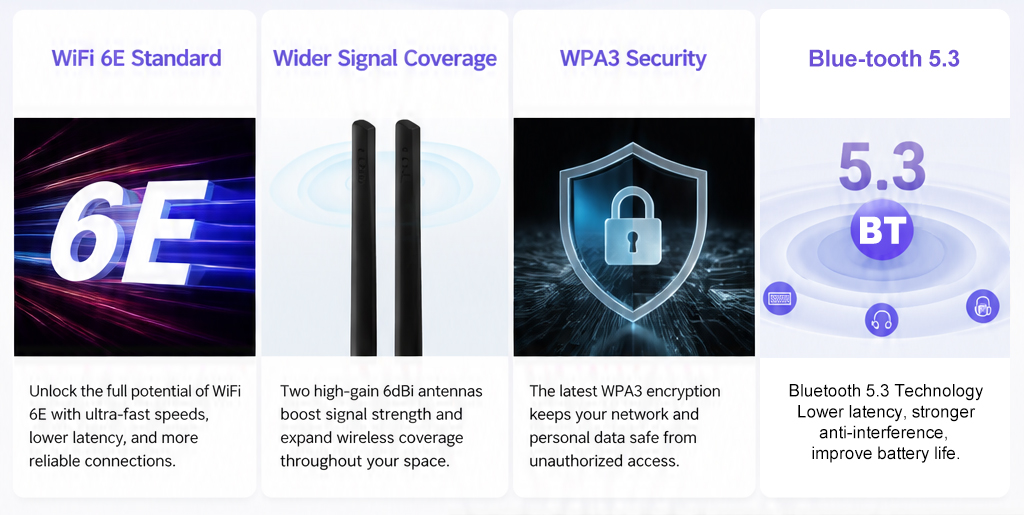1024x515 pixels.
Task: Click the earbuds case icon at right
Action: (983, 306)
